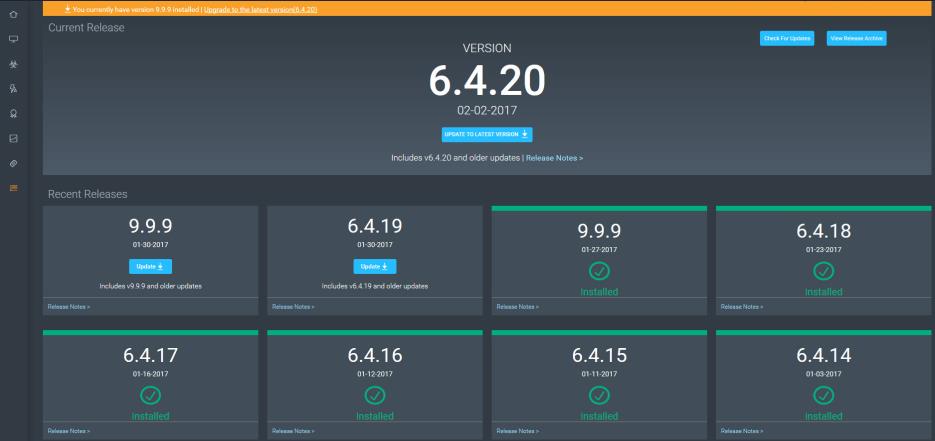Click the monitor icon in sidebar
Screen dimensions: 935x441
14,40
